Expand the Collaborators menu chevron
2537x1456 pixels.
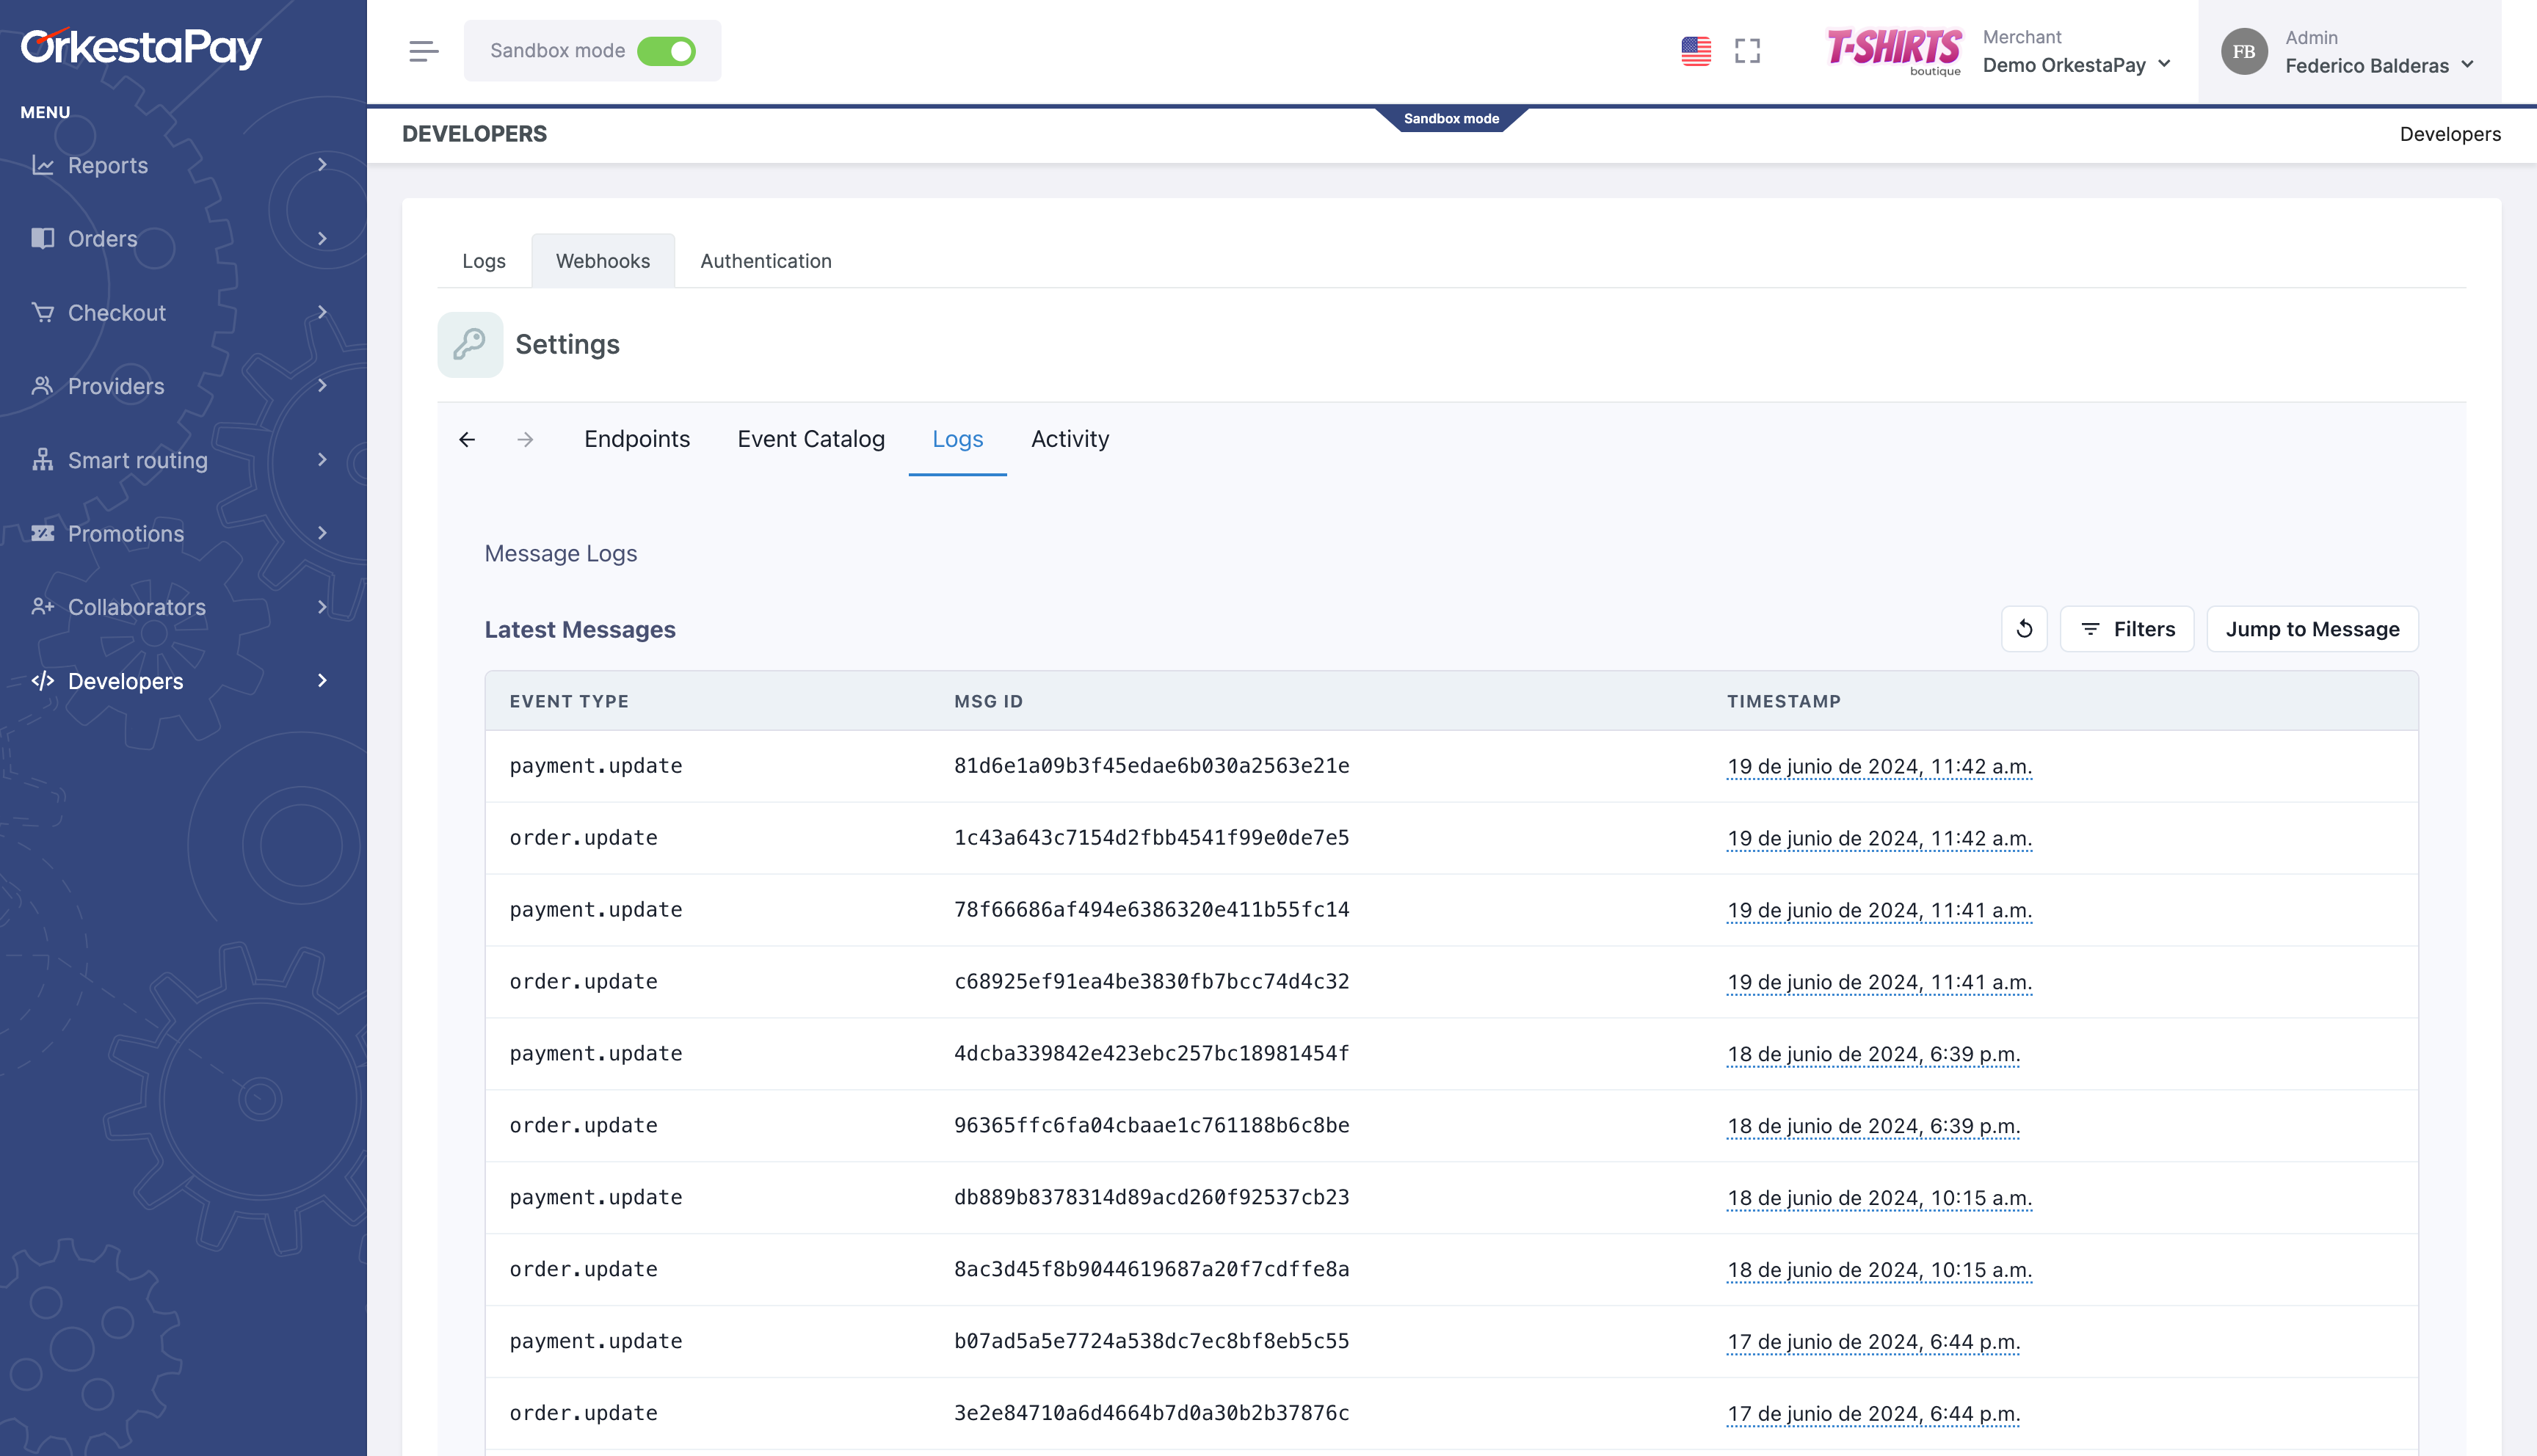click(x=322, y=607)
